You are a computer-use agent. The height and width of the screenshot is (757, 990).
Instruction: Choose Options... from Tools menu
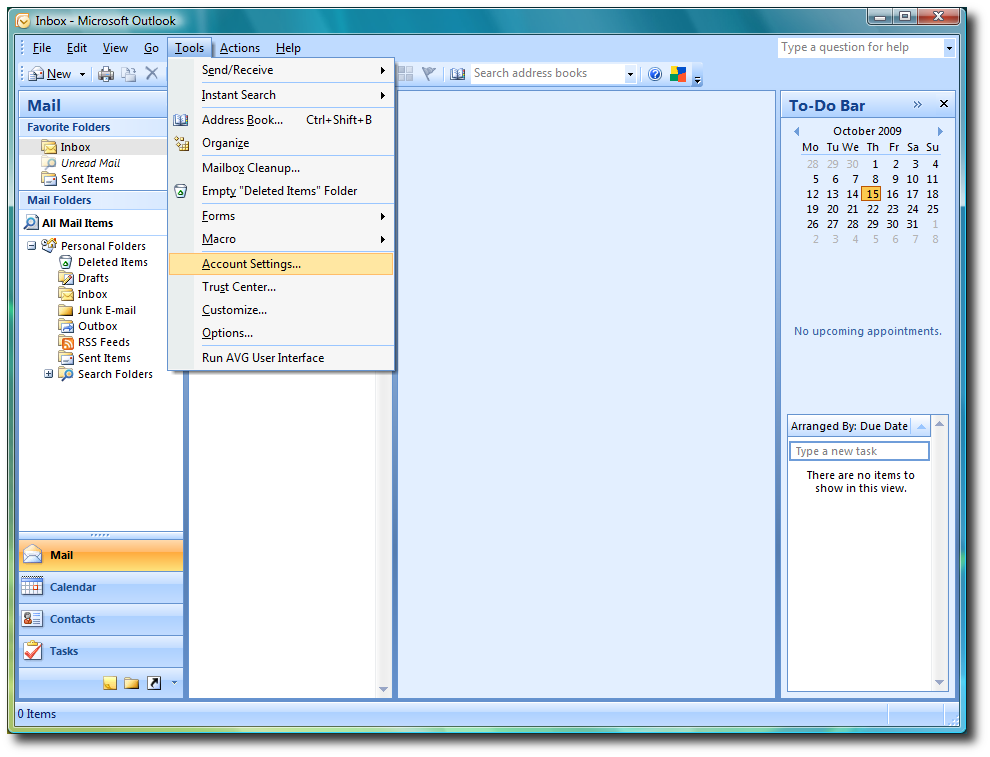(x=282, y=333)
